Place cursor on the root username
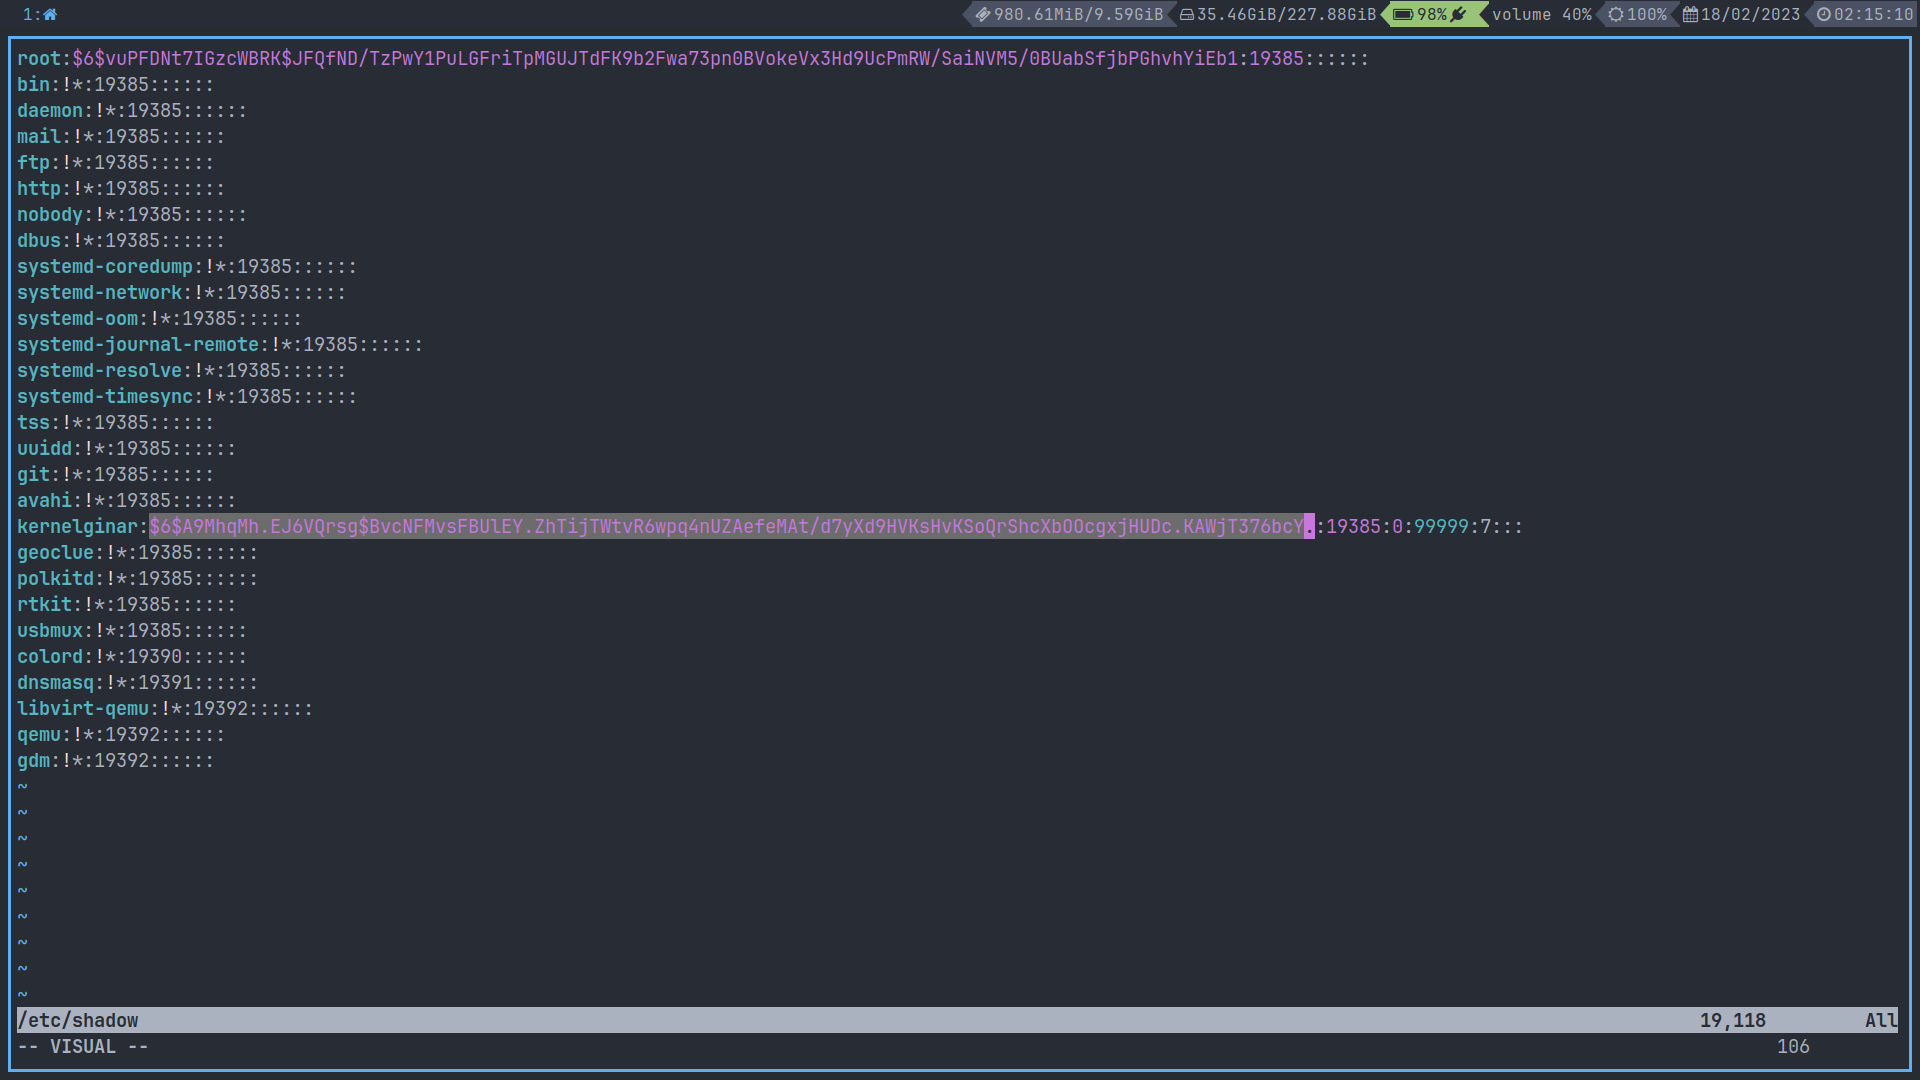Screen dimensions: 1920x1080 click(39, 59)
